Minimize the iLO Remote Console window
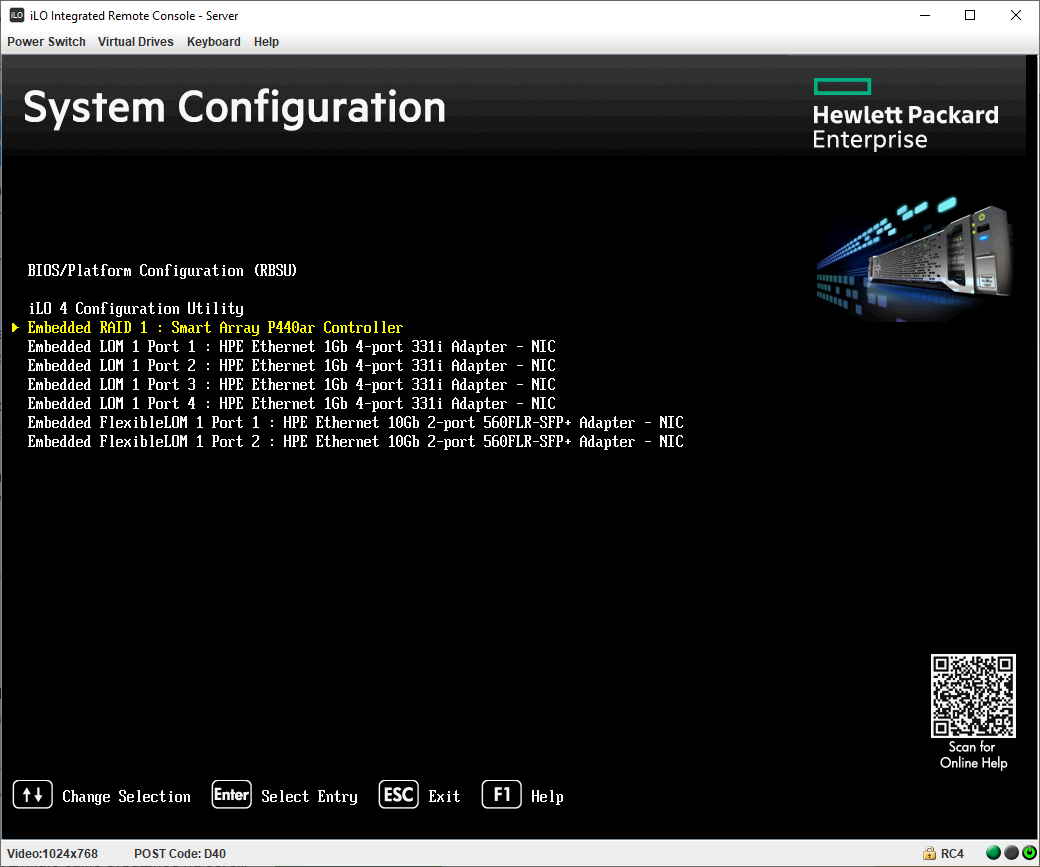 pos(925,15)
